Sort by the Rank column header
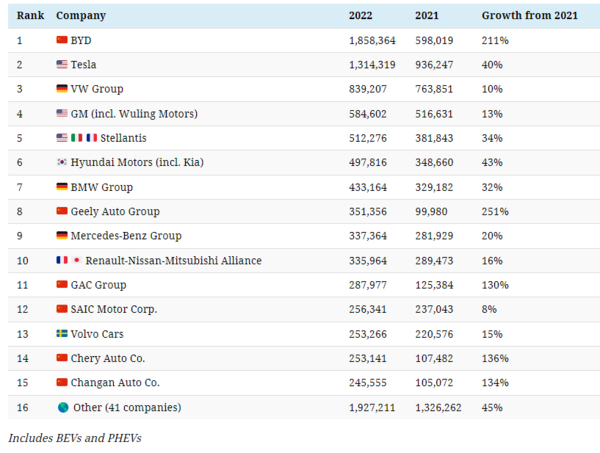Screen dimensions: 600x453 pos(27,16)
